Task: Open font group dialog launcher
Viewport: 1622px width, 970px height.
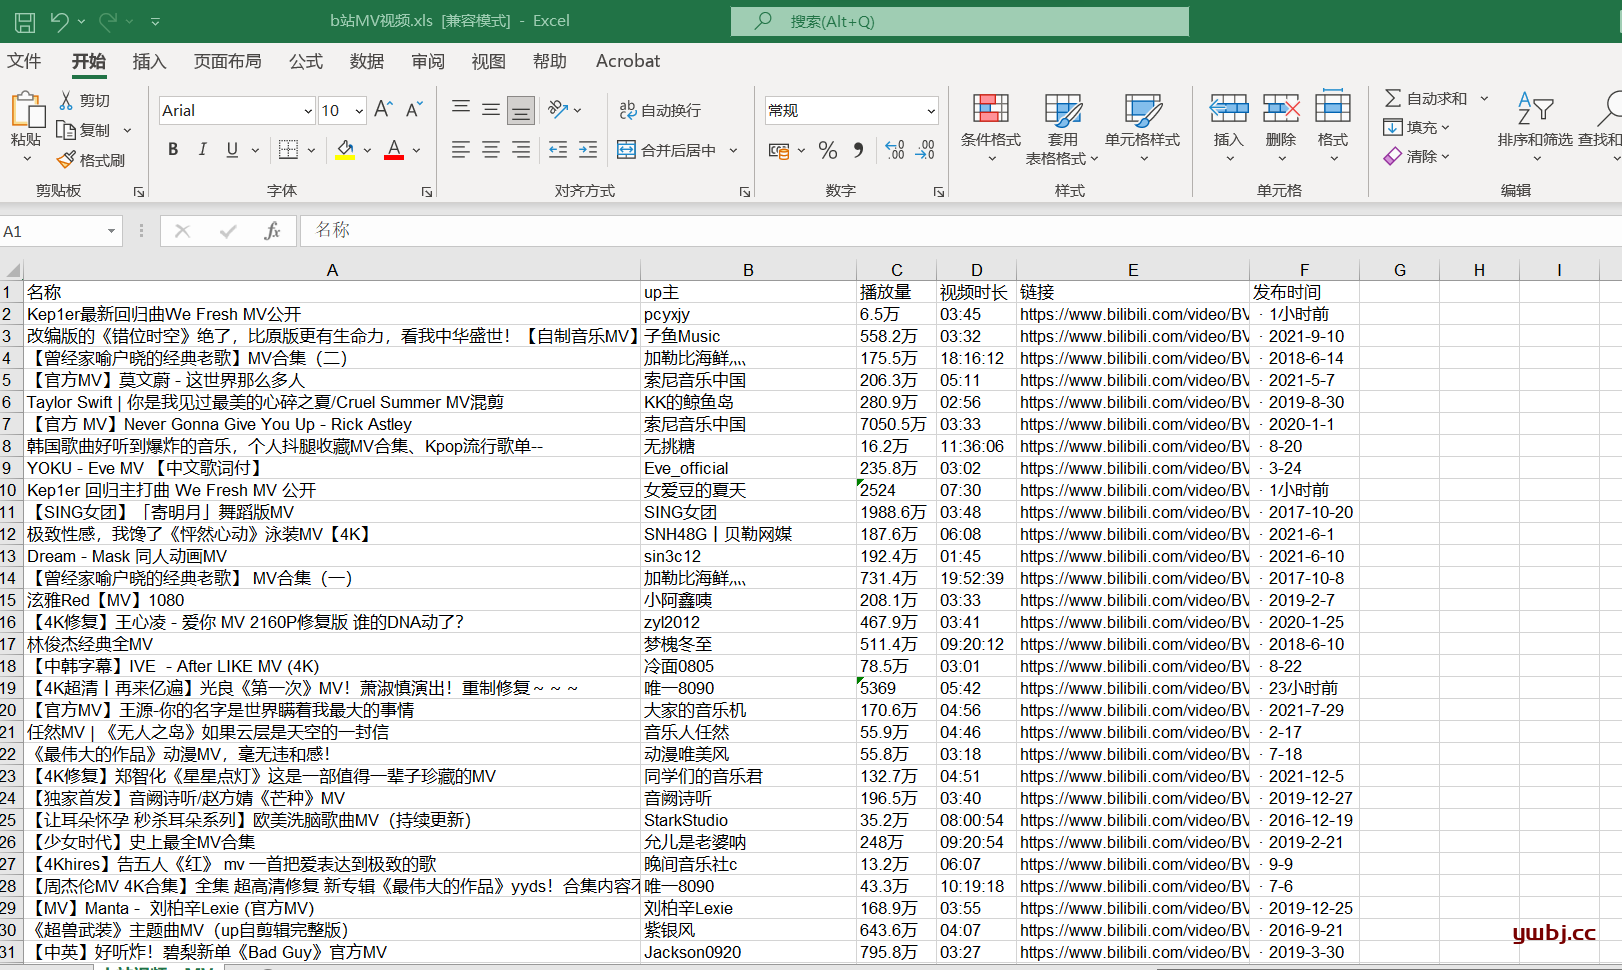Action: [427, 192]
